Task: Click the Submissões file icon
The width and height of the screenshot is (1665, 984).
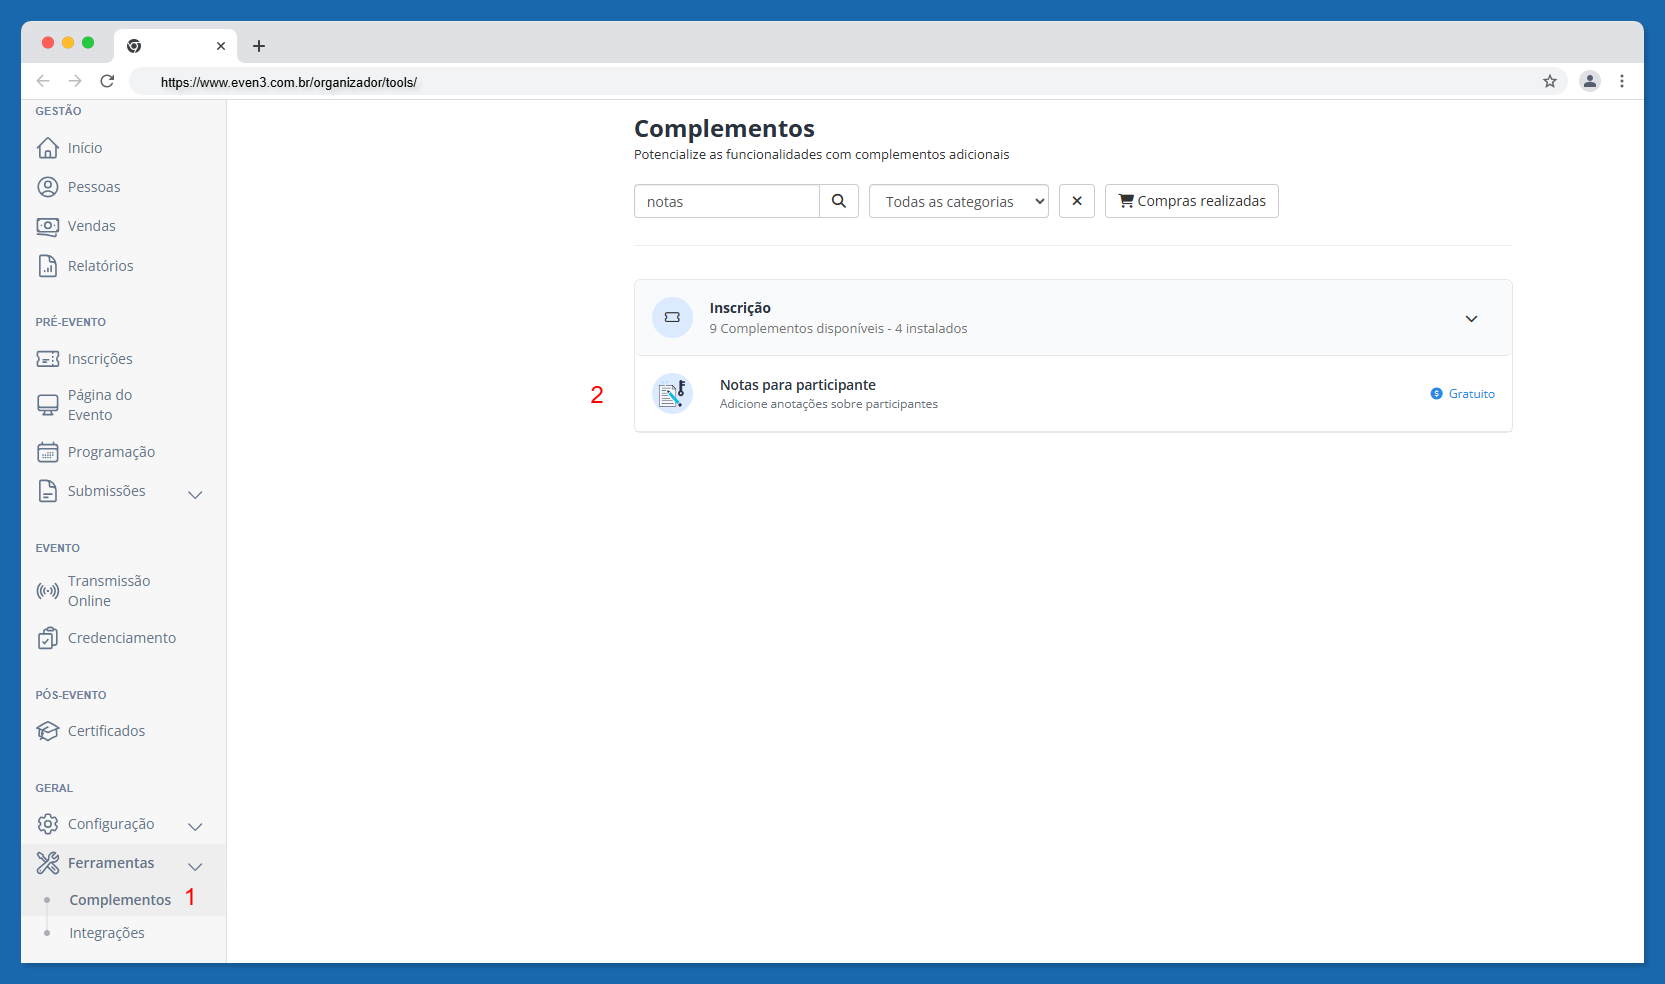Action: pyautogui.click(x=47, y=491)
